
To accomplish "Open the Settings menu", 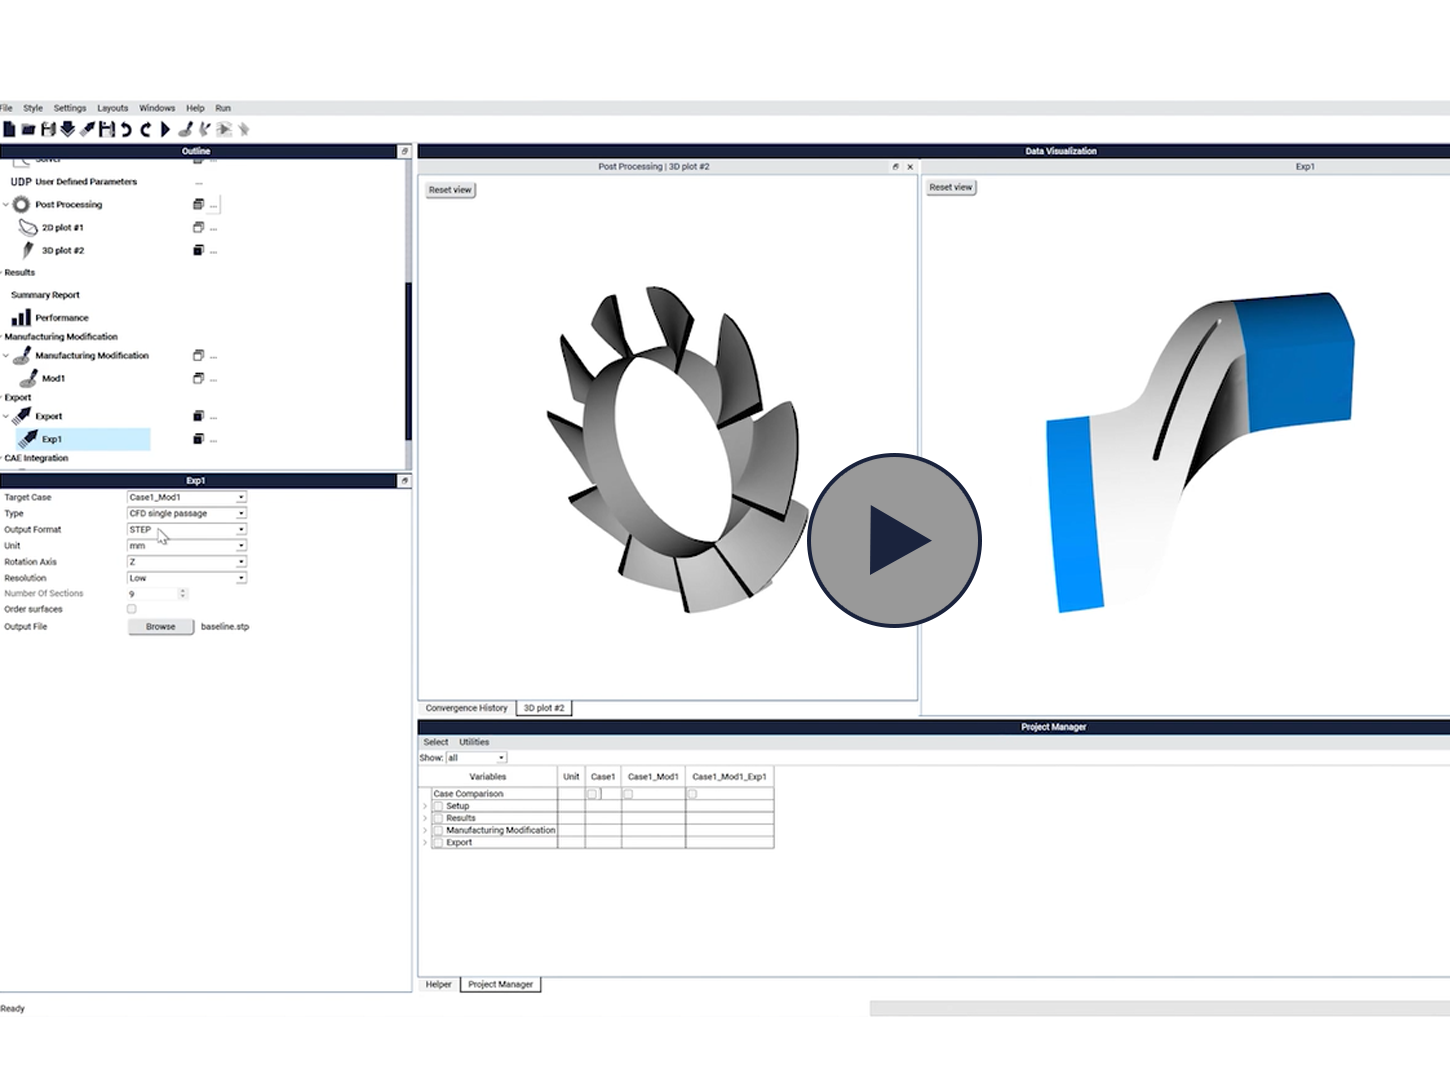I will (70, 108).
